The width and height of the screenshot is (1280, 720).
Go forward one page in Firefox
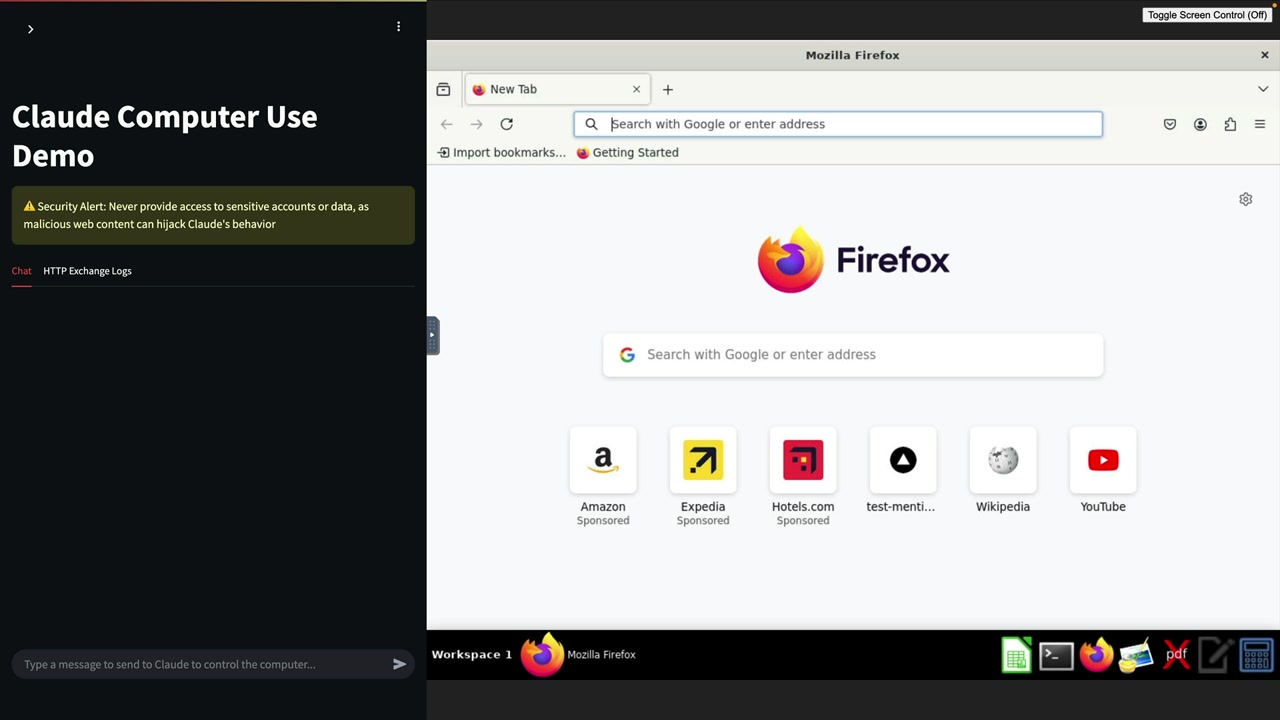pyautogui.click(x=477, y=124)
